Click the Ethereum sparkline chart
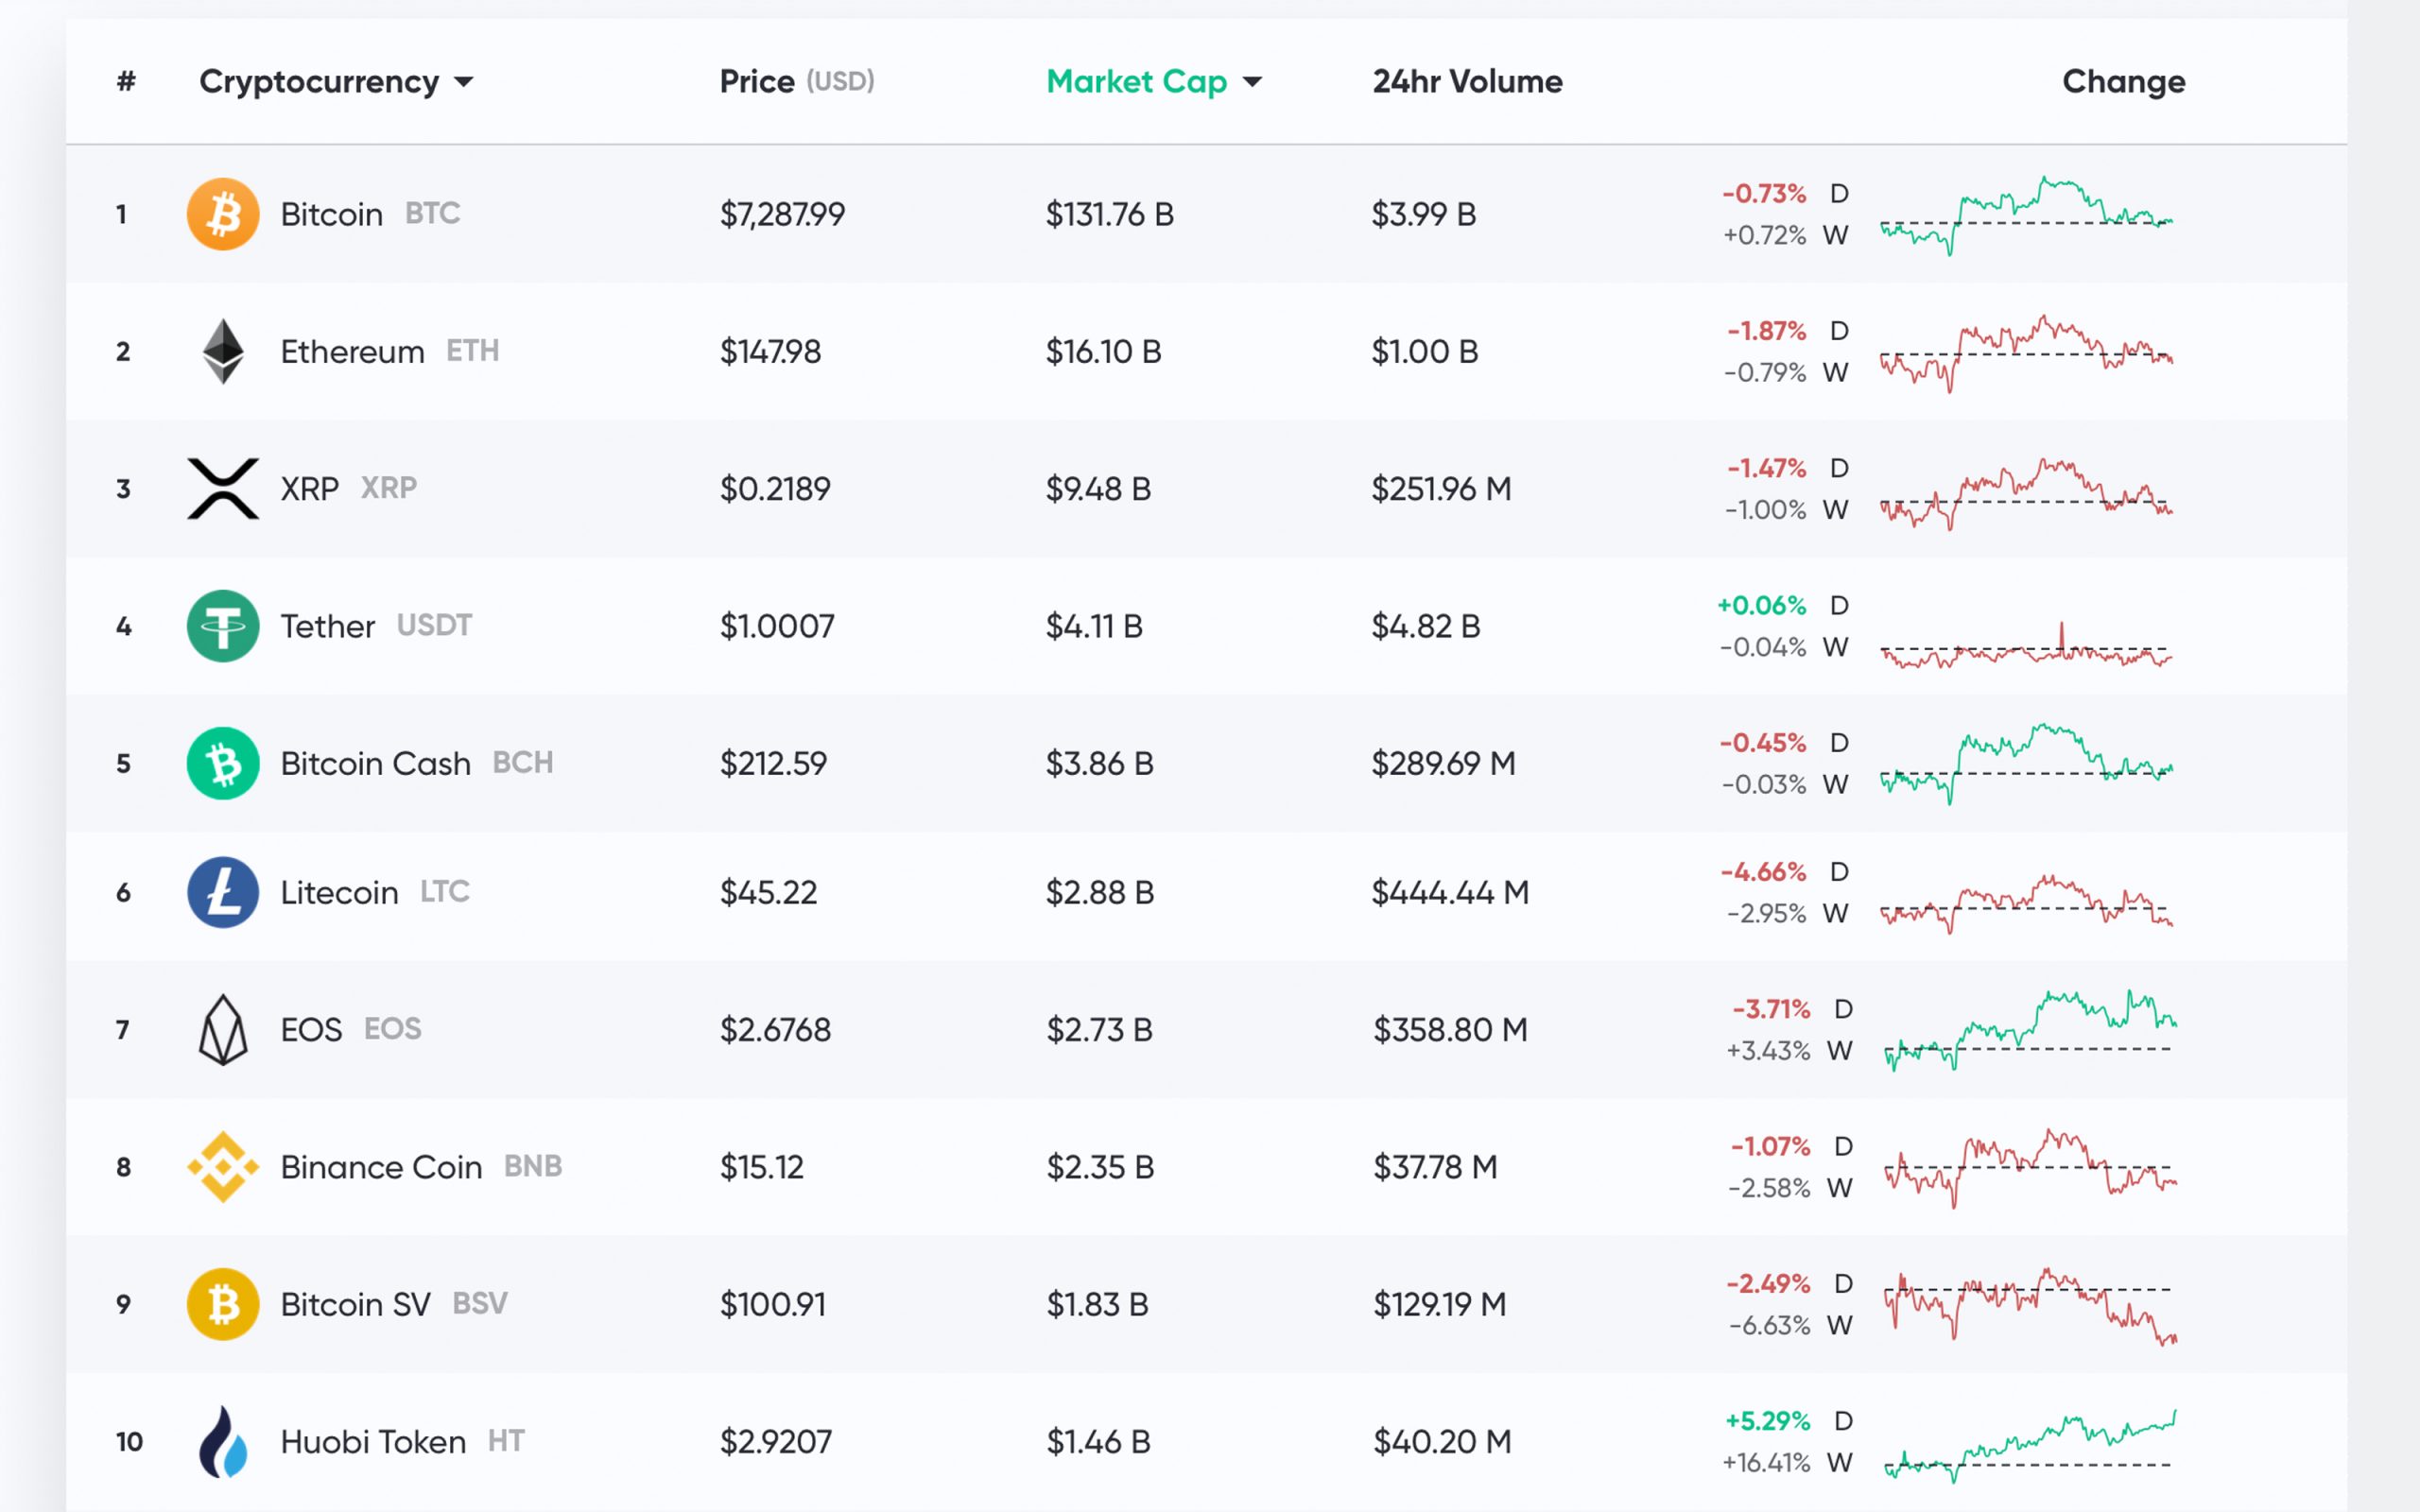 click(x=2026, y=353)
